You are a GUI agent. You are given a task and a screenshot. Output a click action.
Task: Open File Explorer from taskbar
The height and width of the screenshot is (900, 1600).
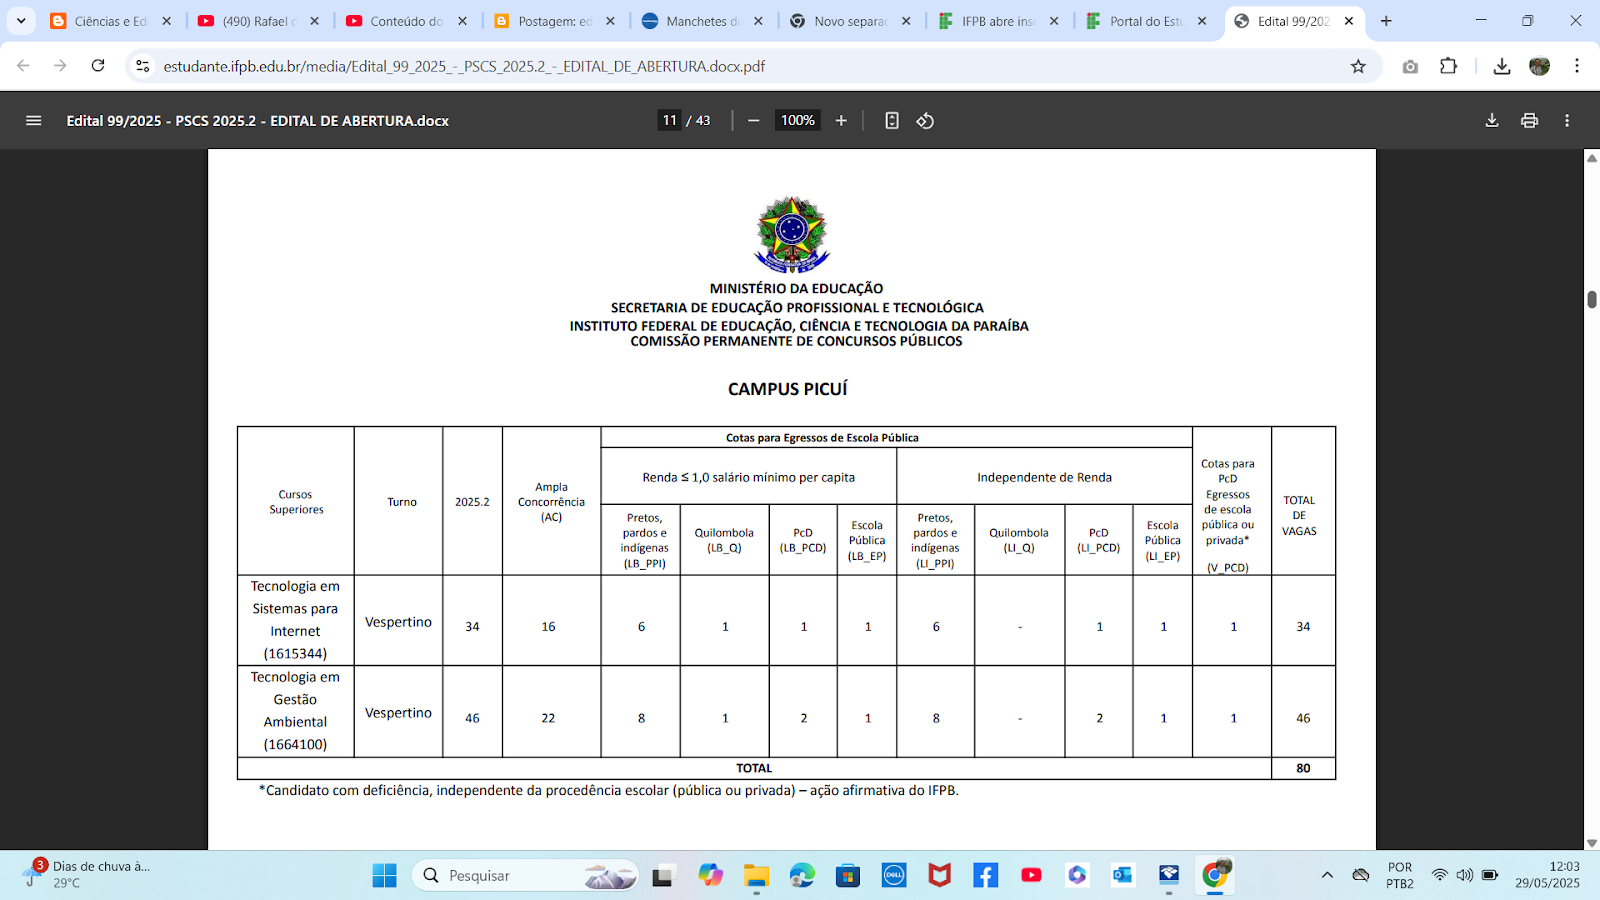(x=756, y=876)
